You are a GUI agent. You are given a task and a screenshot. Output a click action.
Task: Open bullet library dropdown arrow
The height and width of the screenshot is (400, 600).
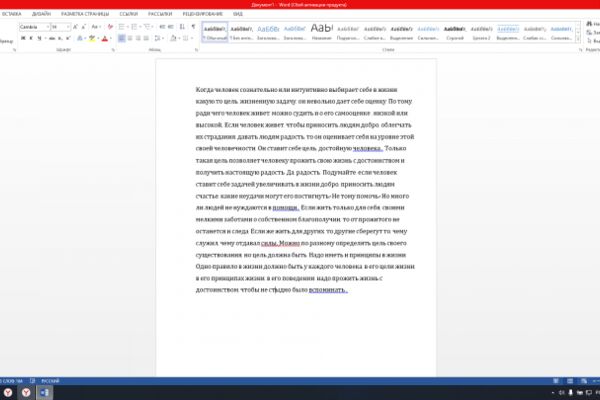[x=127, y=27]
